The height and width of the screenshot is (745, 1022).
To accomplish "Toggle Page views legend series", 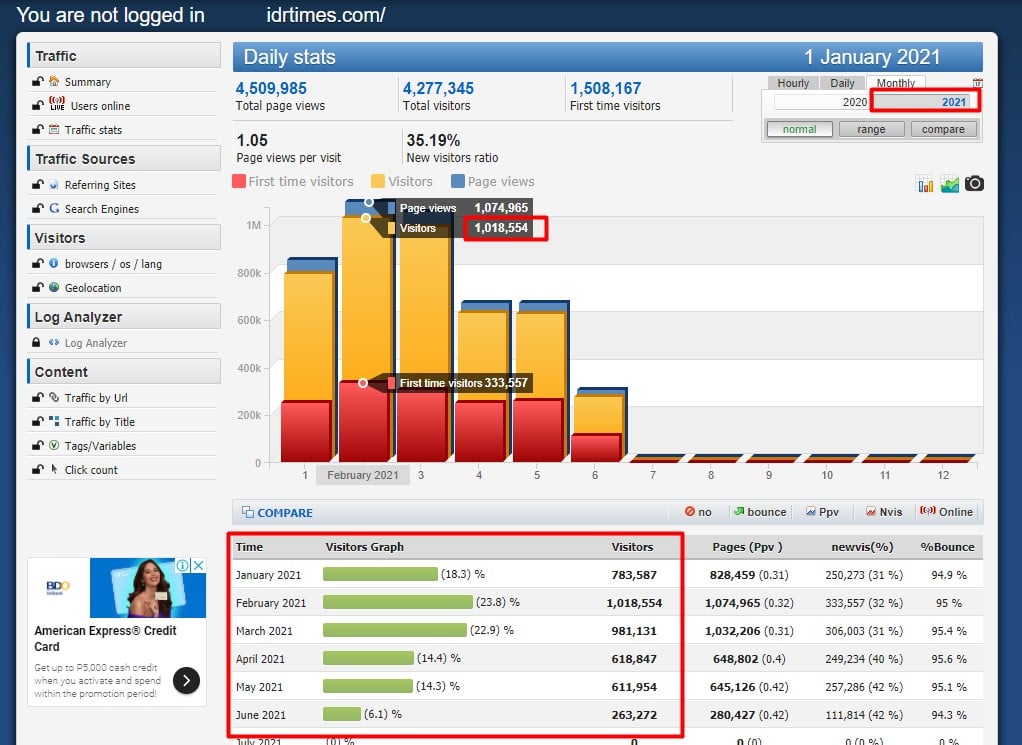I will click(492, 182).
